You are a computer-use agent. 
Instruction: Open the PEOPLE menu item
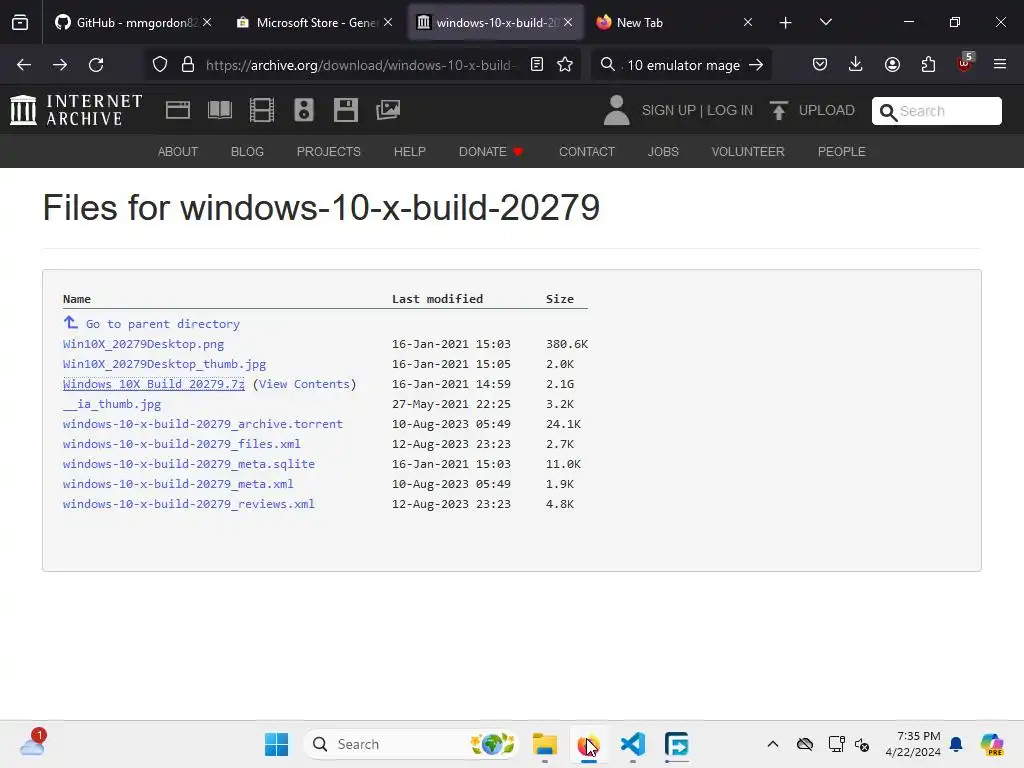841,152
